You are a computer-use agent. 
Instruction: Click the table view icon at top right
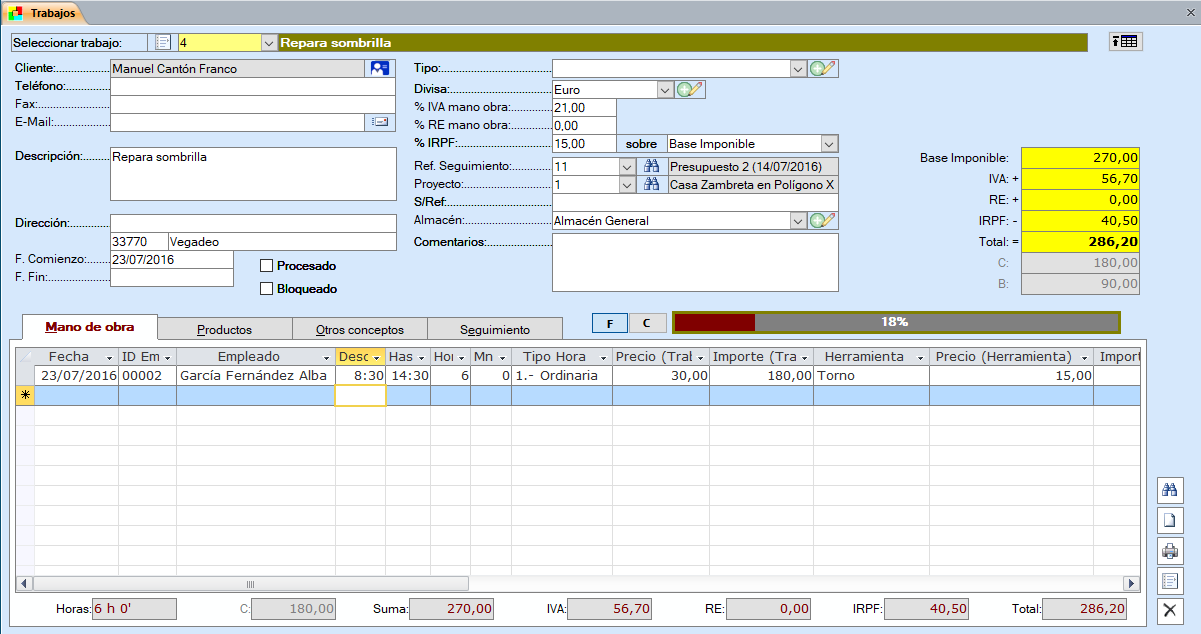[1125, 42]
